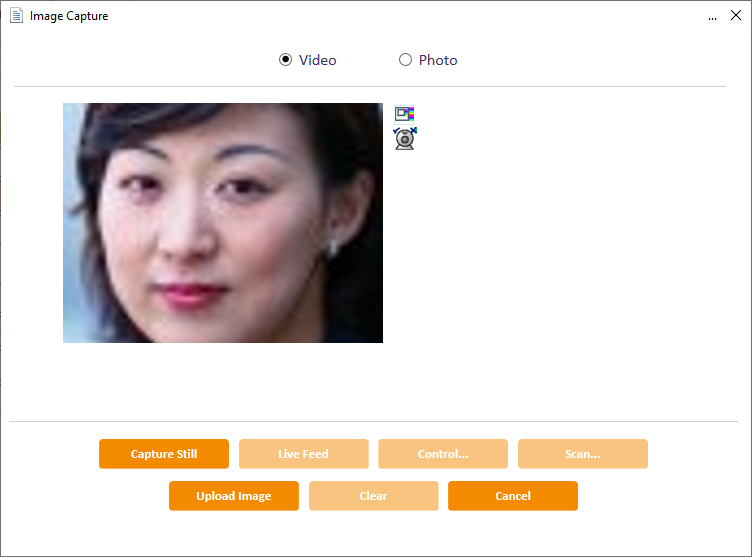
Task: Open the image color settings icon
Action: tap(404, 114)
